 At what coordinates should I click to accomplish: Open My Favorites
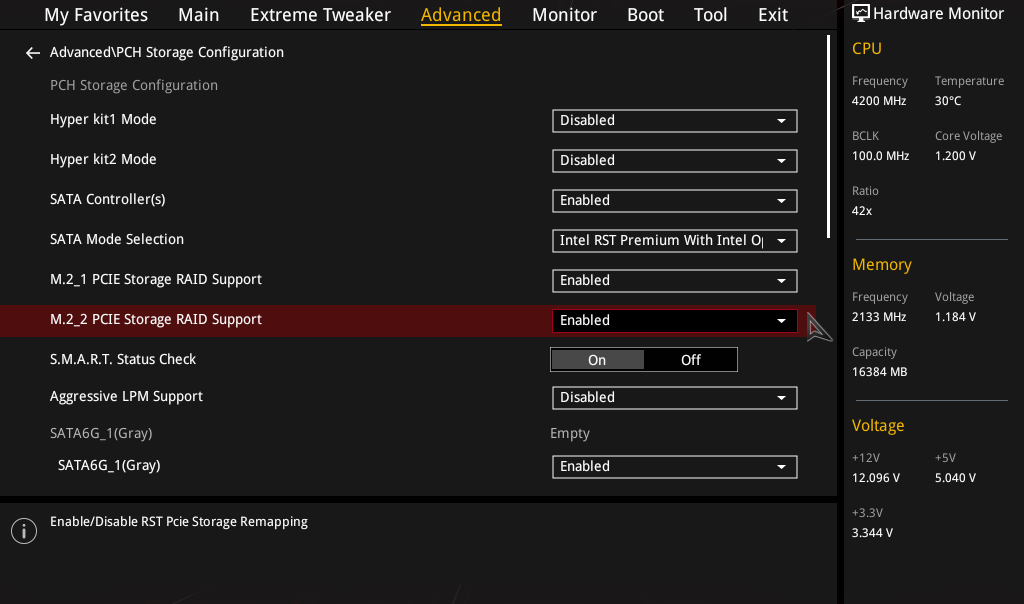pos(95,14)
